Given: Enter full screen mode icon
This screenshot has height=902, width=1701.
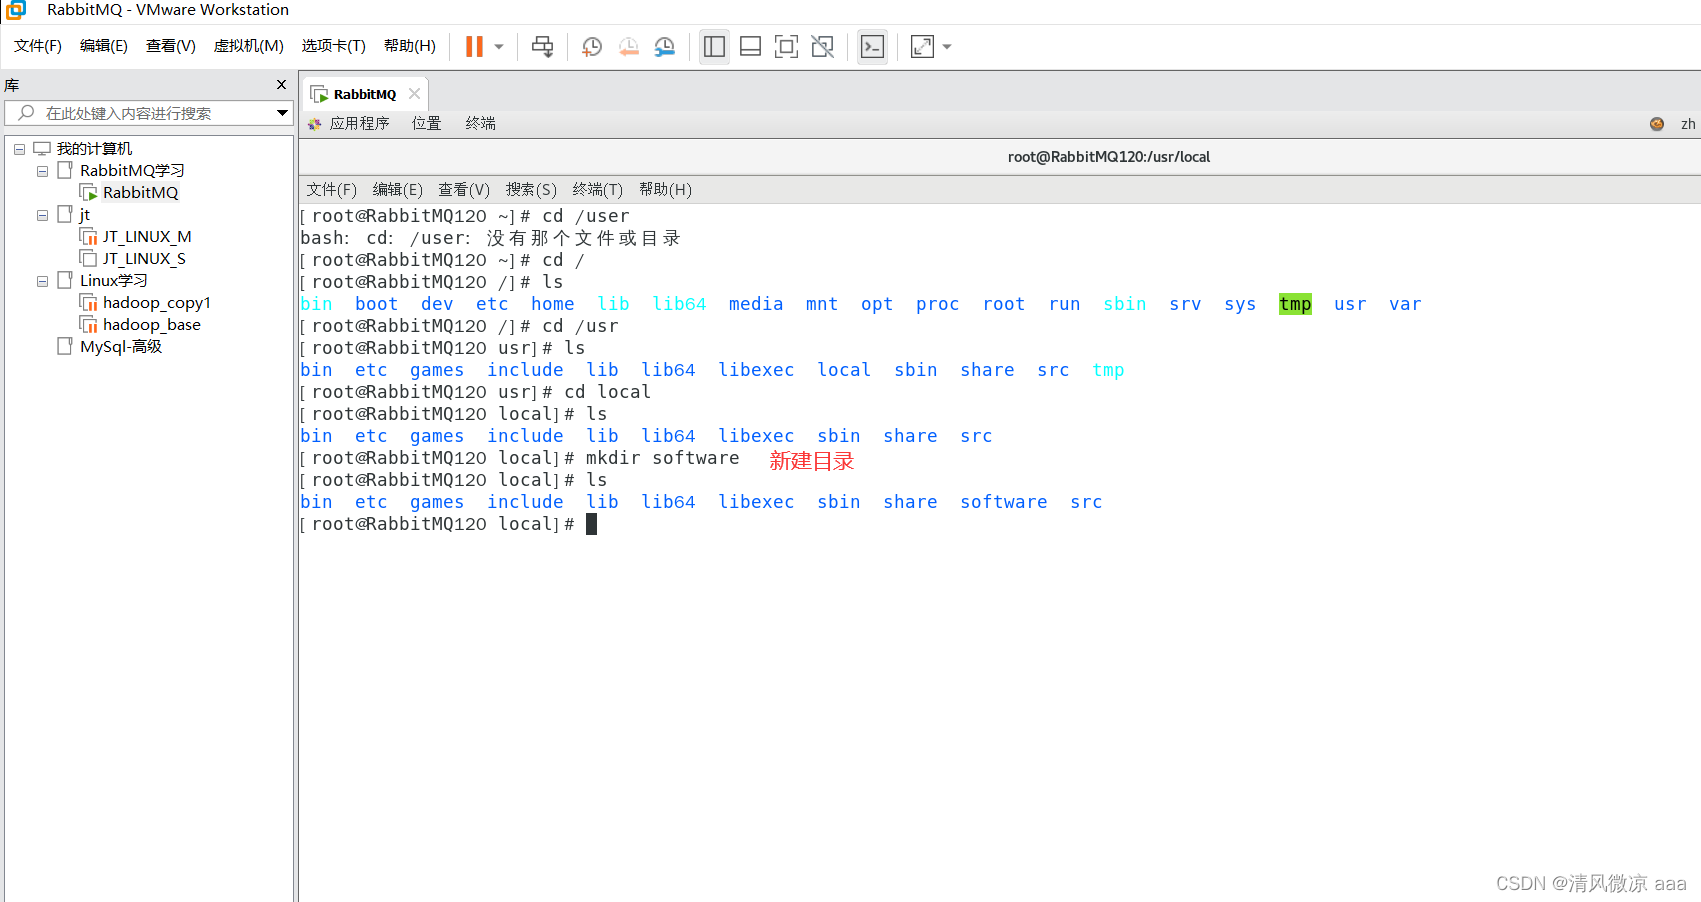Looking at the screenshot, I should pyautogui.click(x=786, y=47).
